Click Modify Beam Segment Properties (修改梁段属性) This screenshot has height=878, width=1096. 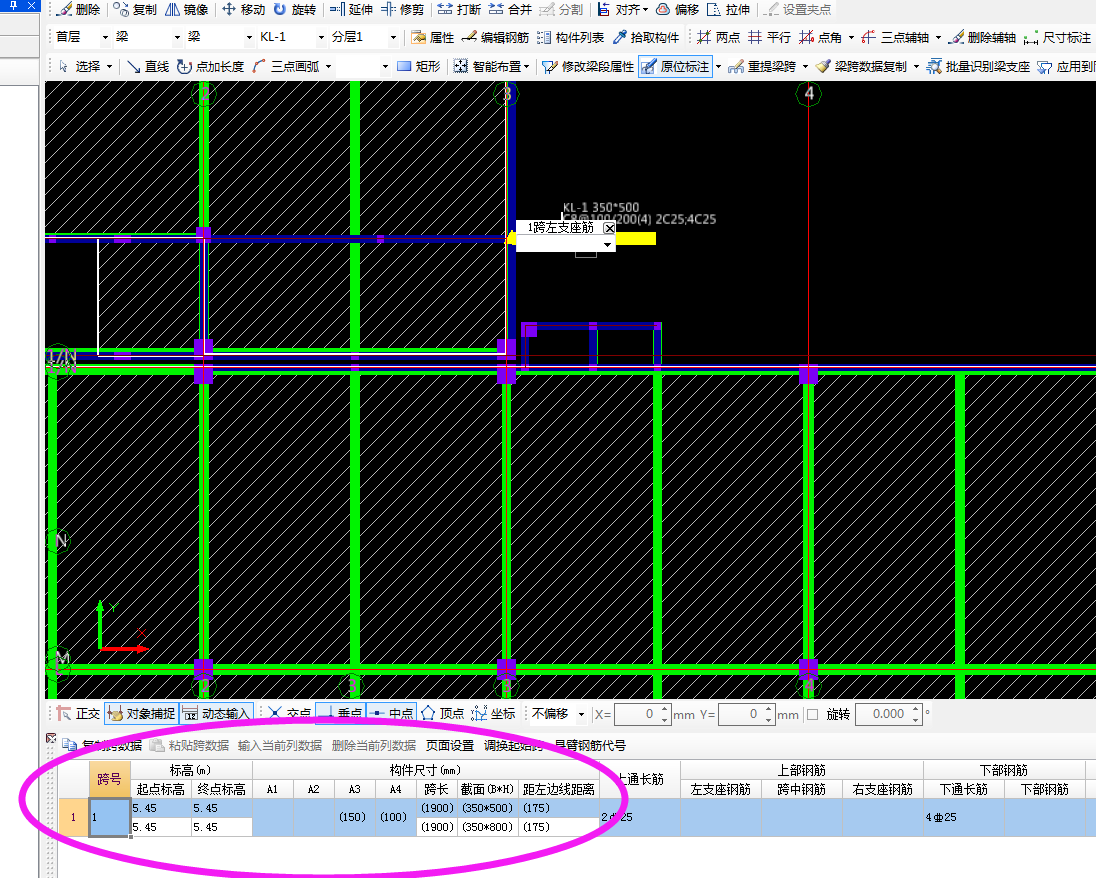point(588,66)
